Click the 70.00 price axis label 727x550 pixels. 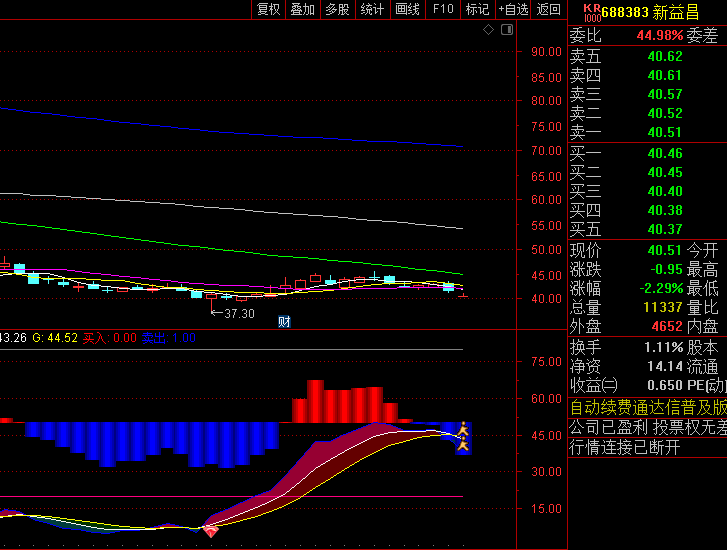click(546, 150)
